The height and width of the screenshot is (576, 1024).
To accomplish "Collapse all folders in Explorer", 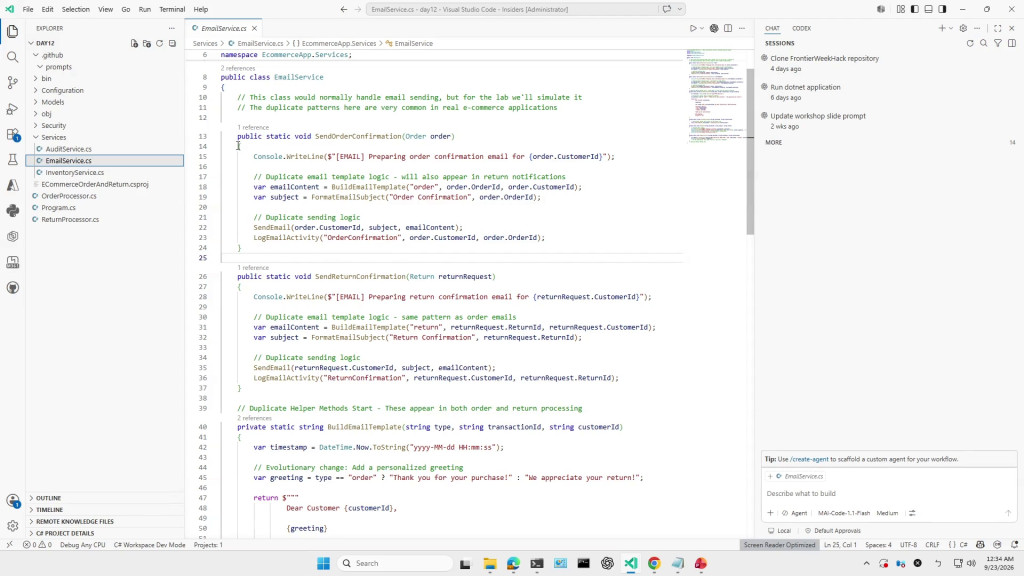I will (x=172, y=43).
